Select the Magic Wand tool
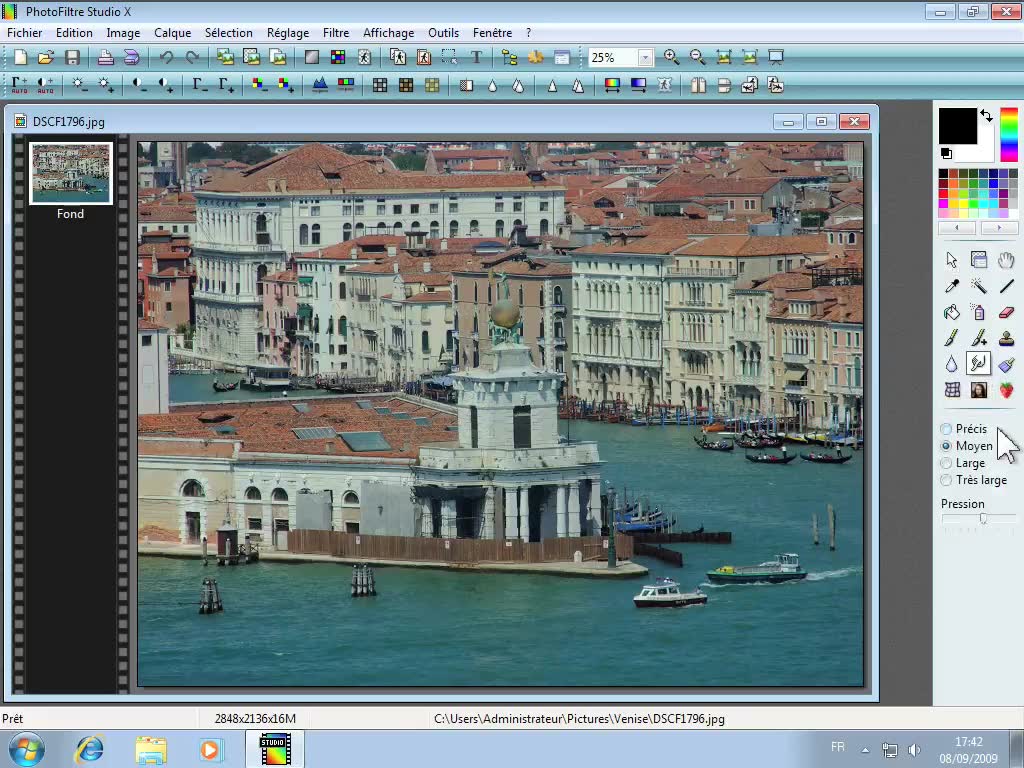This screenshot has width=1024, height=768. coord(979,286)
